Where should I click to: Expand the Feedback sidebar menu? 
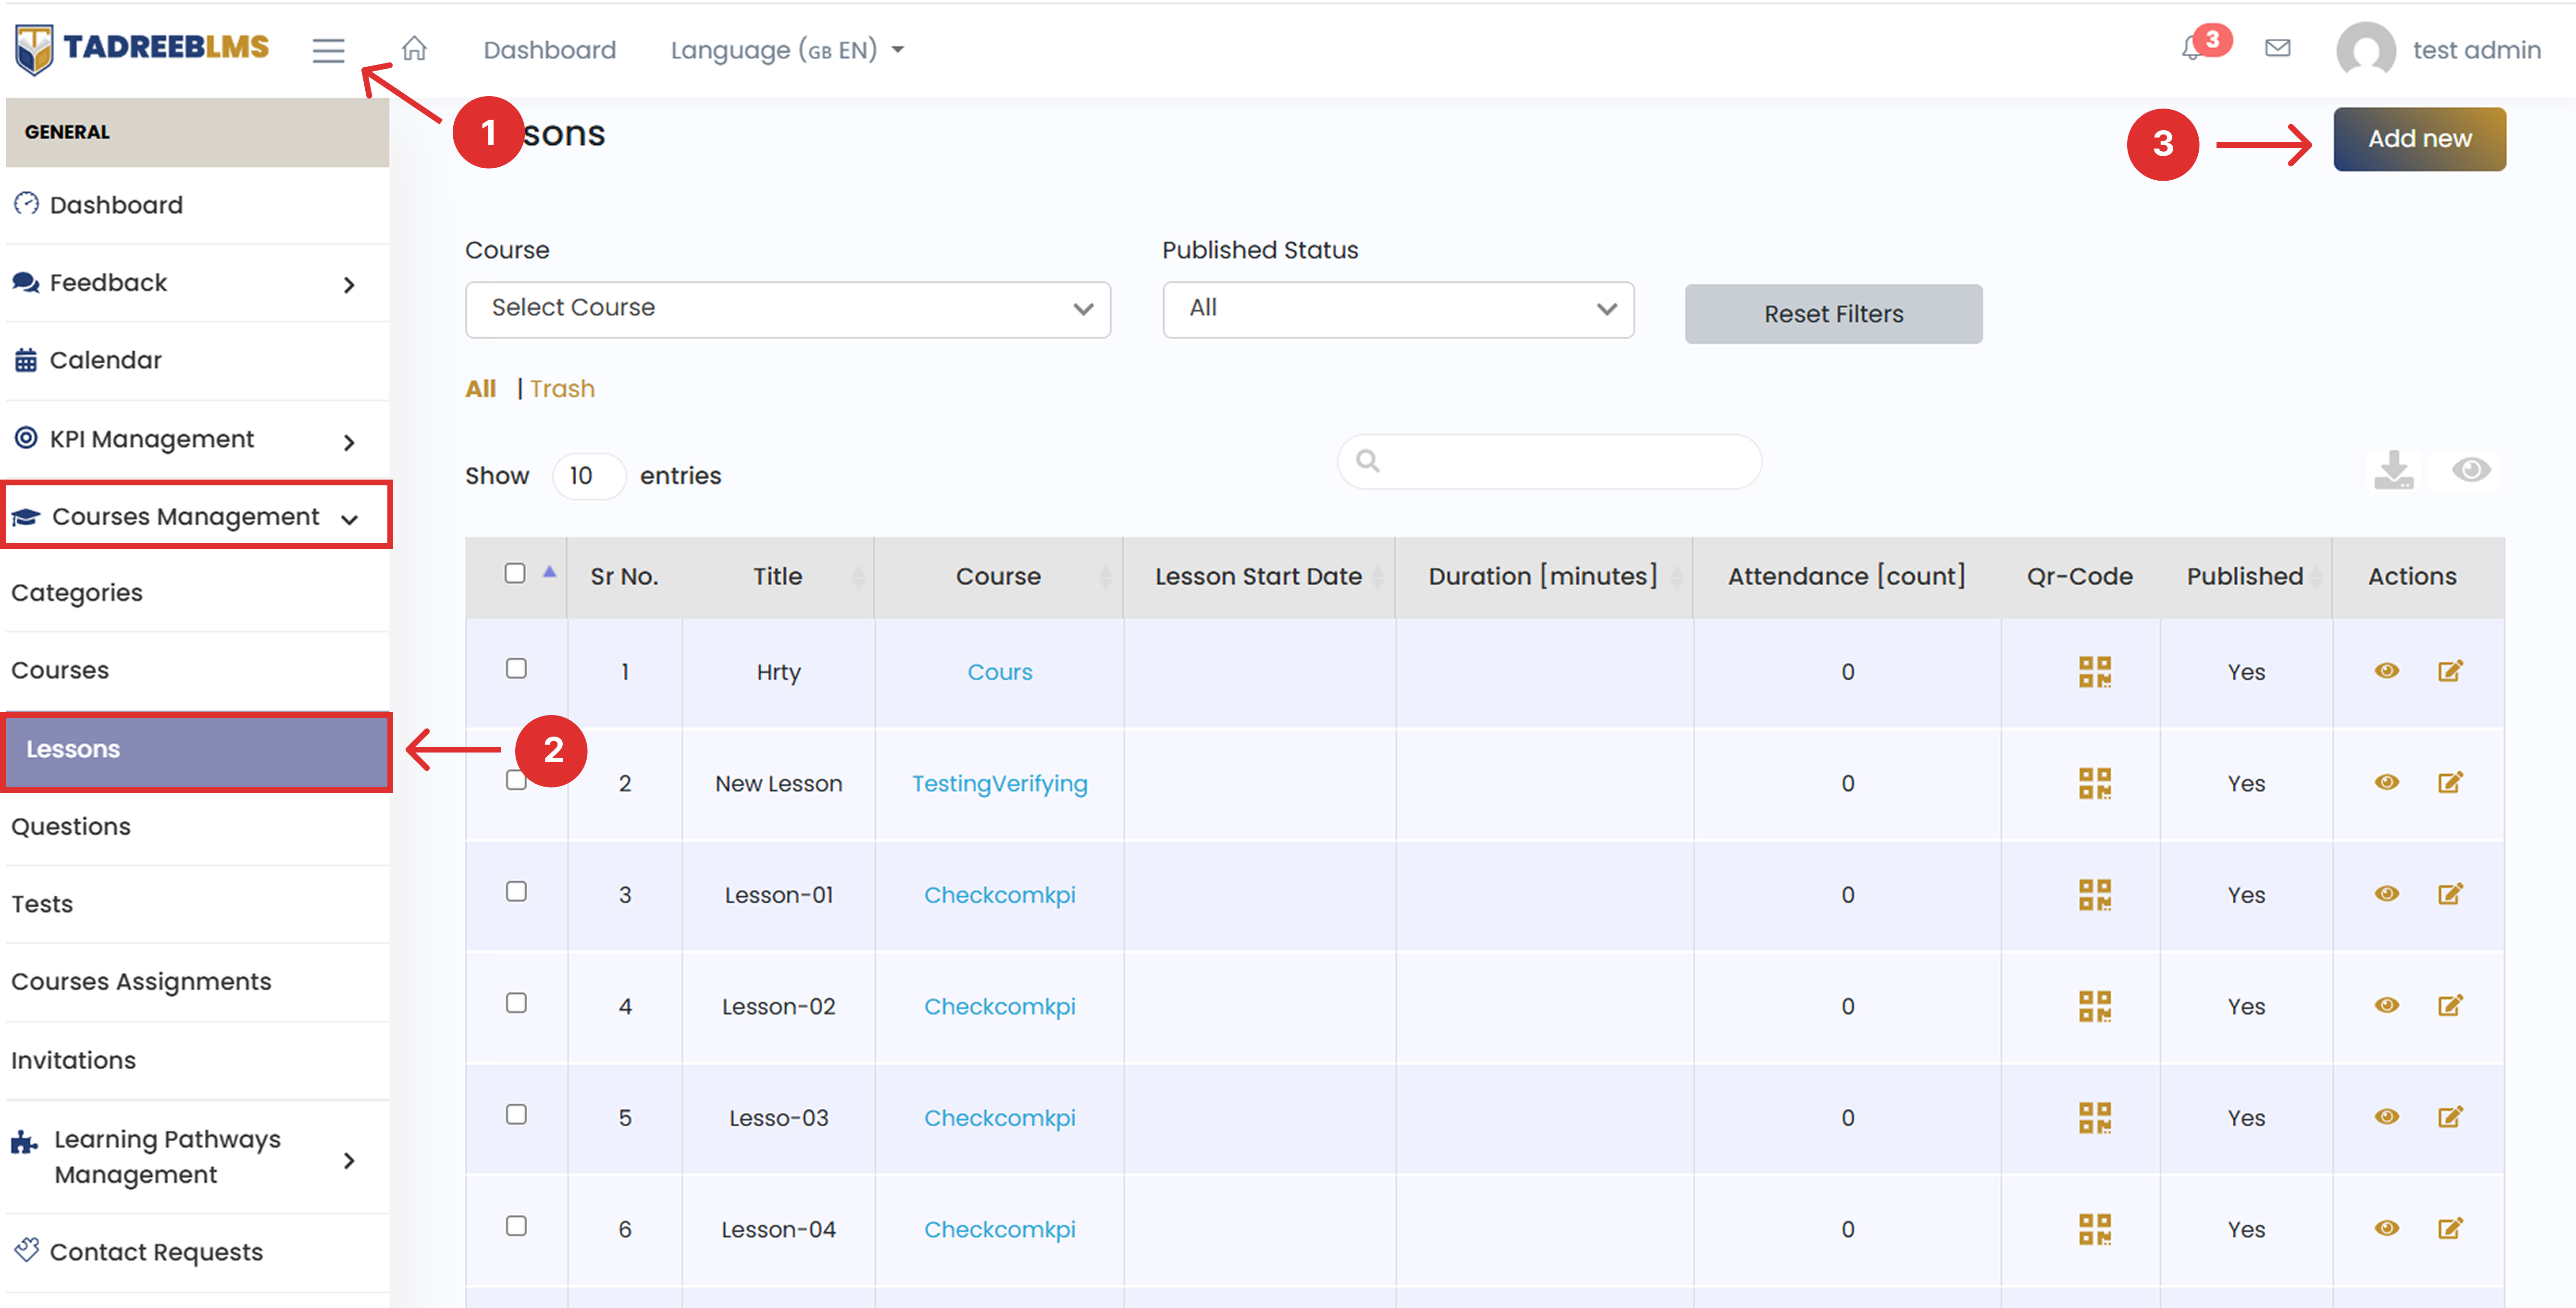click(x=197, y=283)
